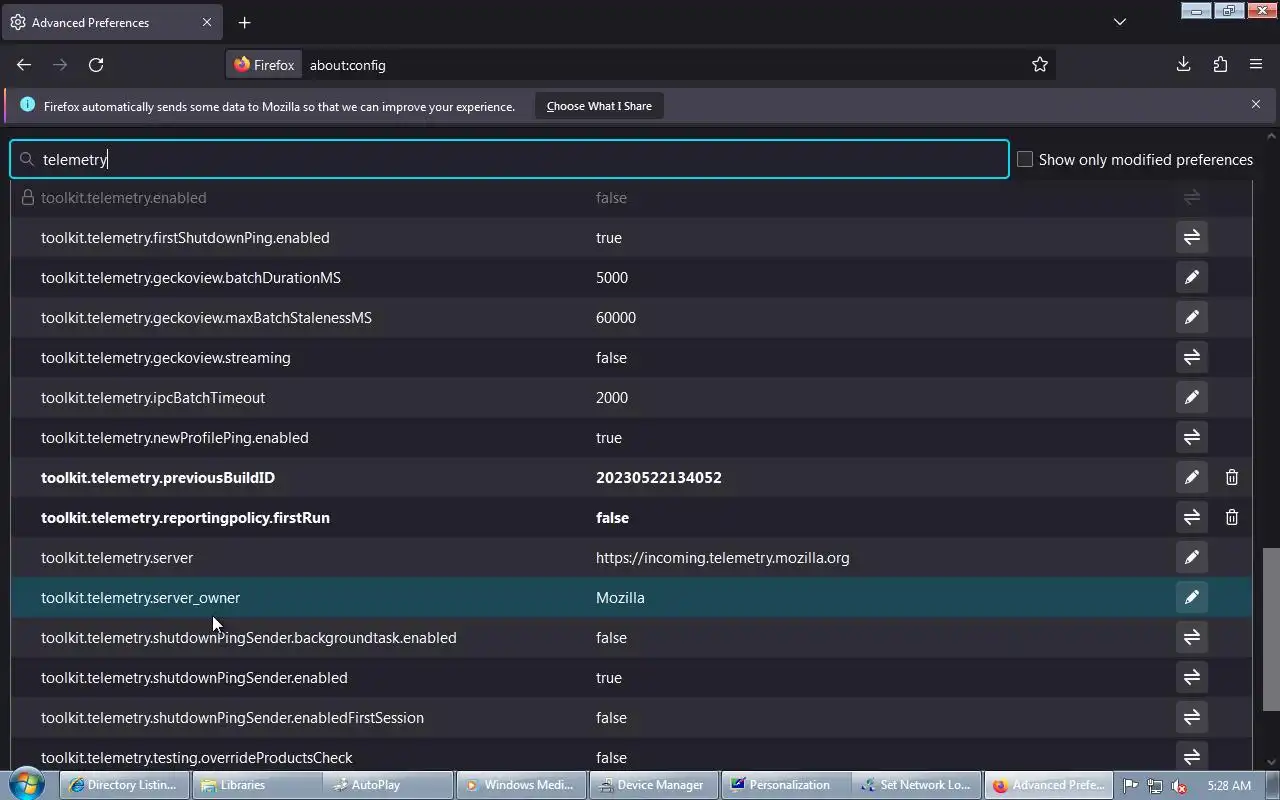
Task: Switch to AutoPlay taskbar window
Action: [x=388, y=785]
